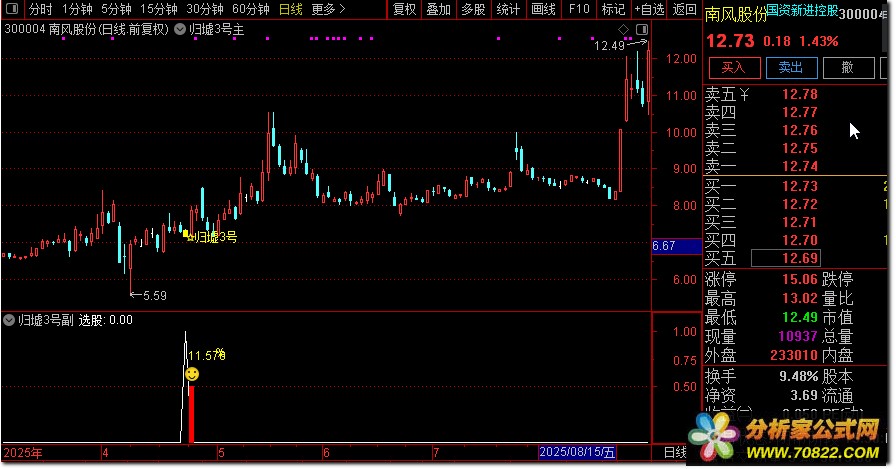896x469 pixels.
Task: Select the 15分钟 period tab
Action: [x=158, y=9]
